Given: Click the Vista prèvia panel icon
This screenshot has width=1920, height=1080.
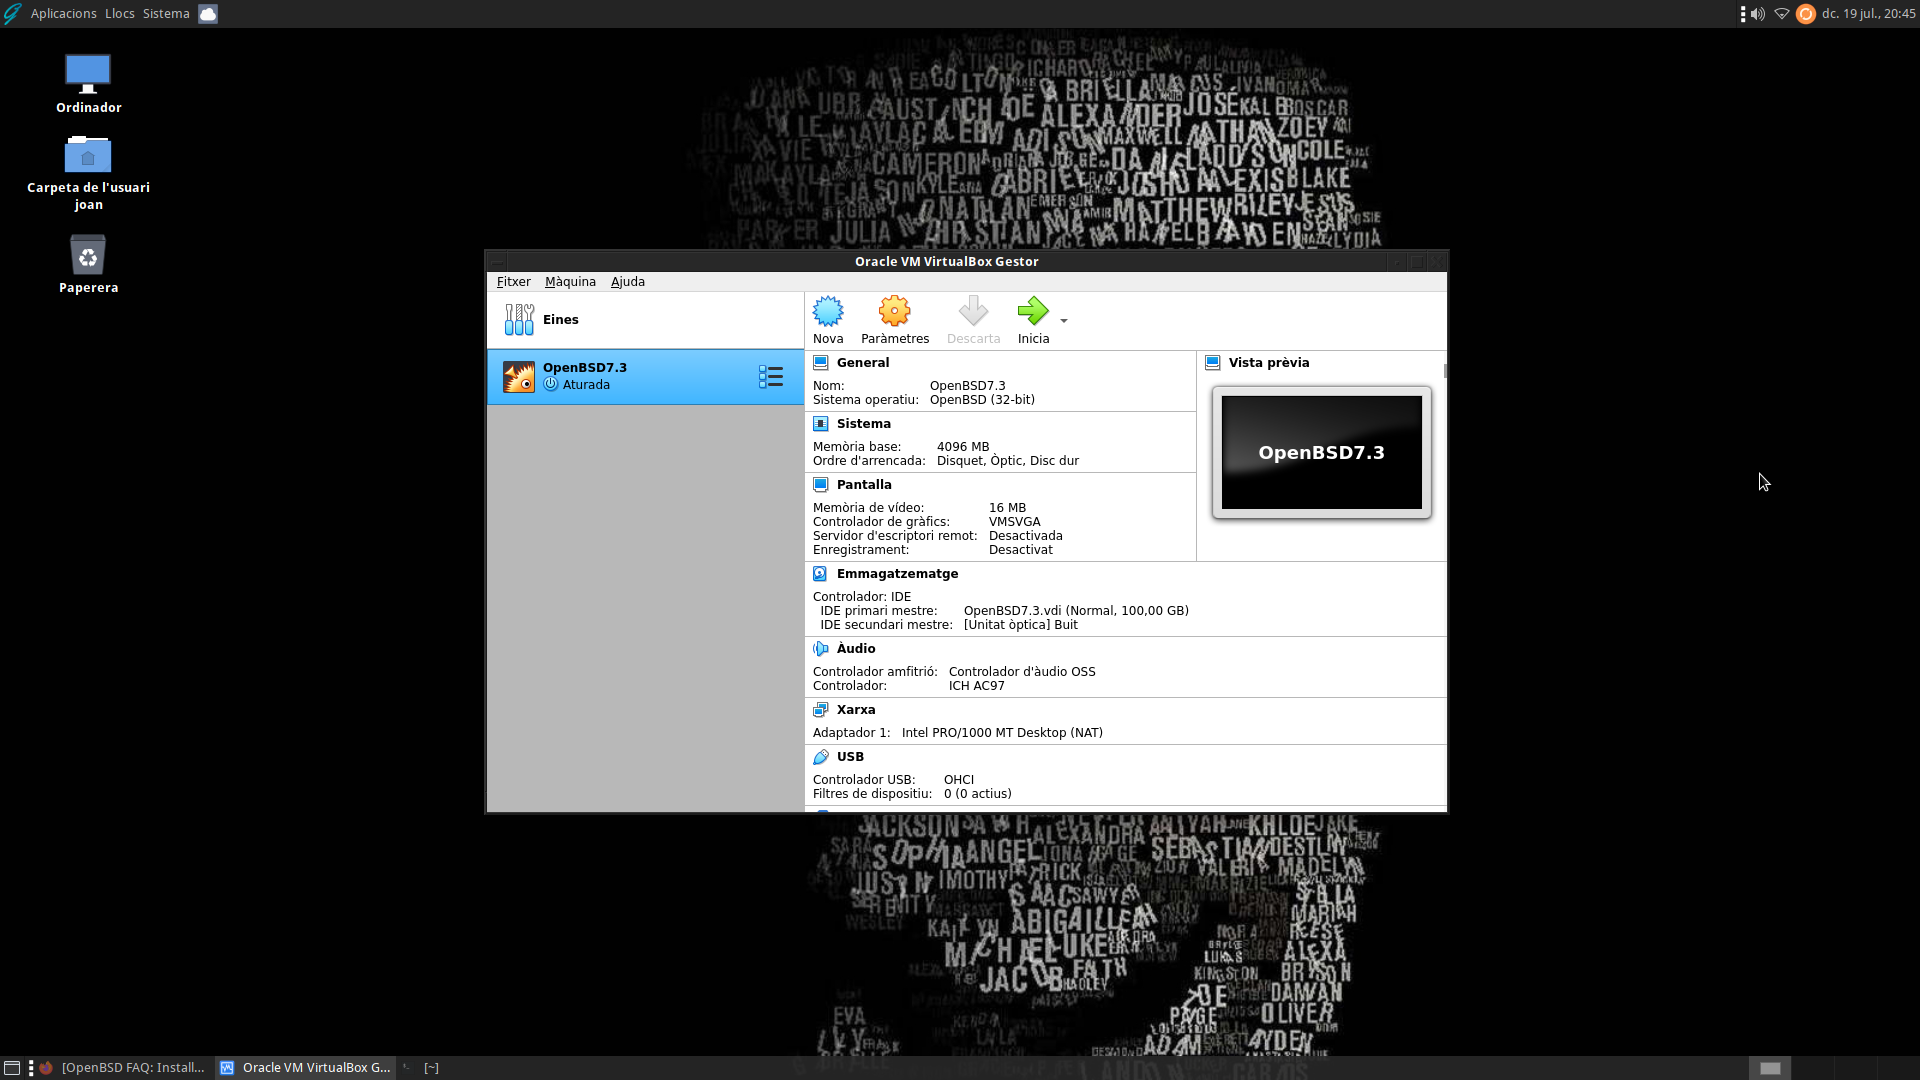Looking at the screenshot, I should (1213, 363).
